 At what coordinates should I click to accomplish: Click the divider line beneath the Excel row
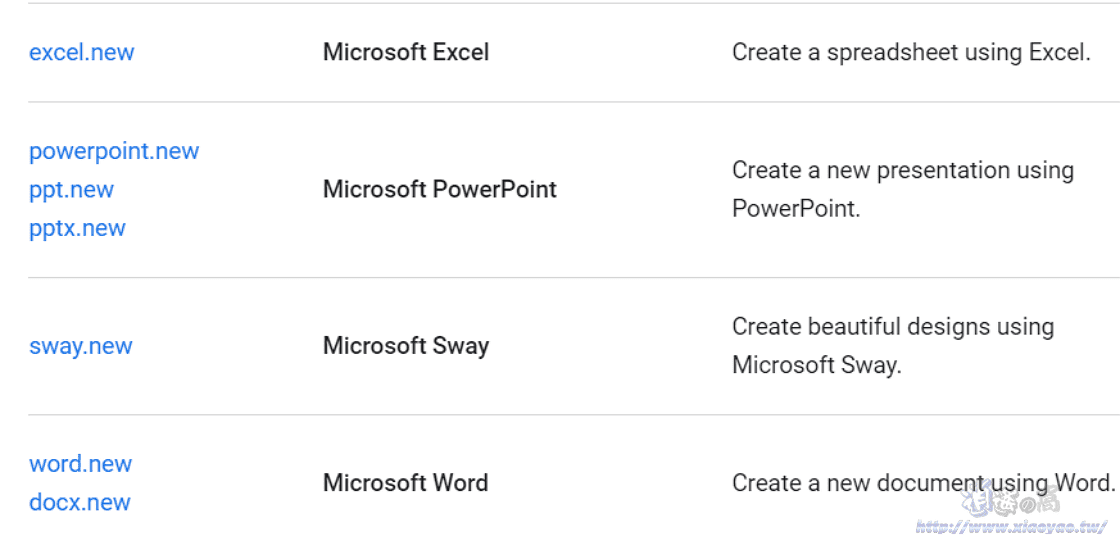[x=574, y=101]
